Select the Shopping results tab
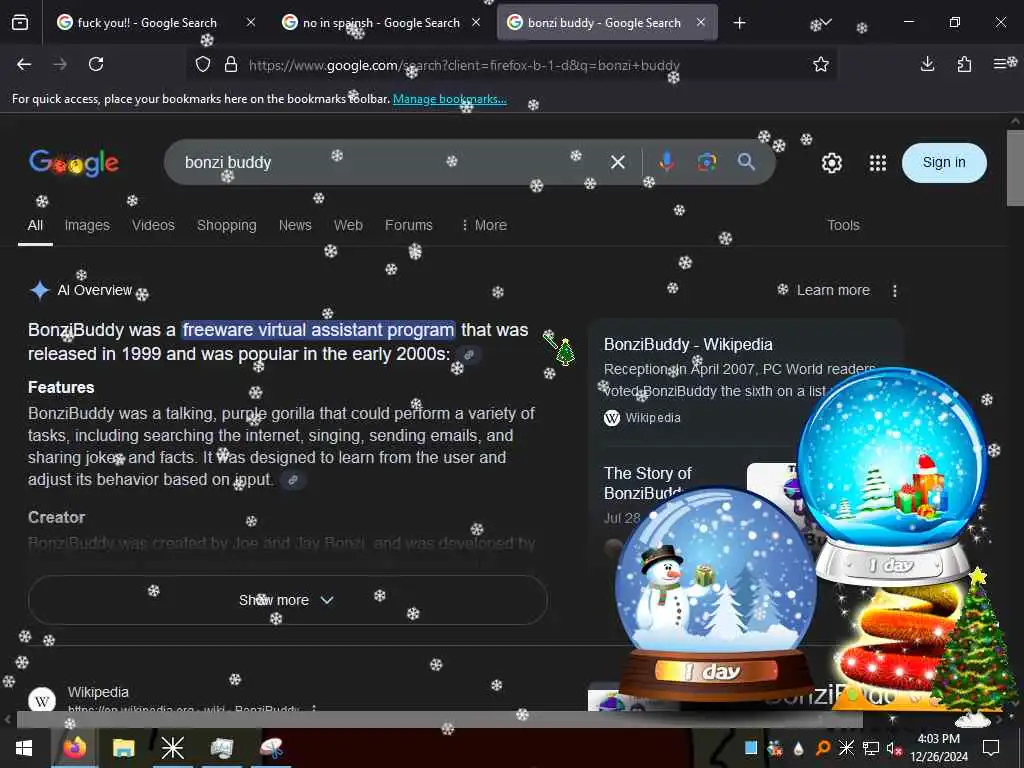Screen dimensions: 1024x768 [227, 225]
